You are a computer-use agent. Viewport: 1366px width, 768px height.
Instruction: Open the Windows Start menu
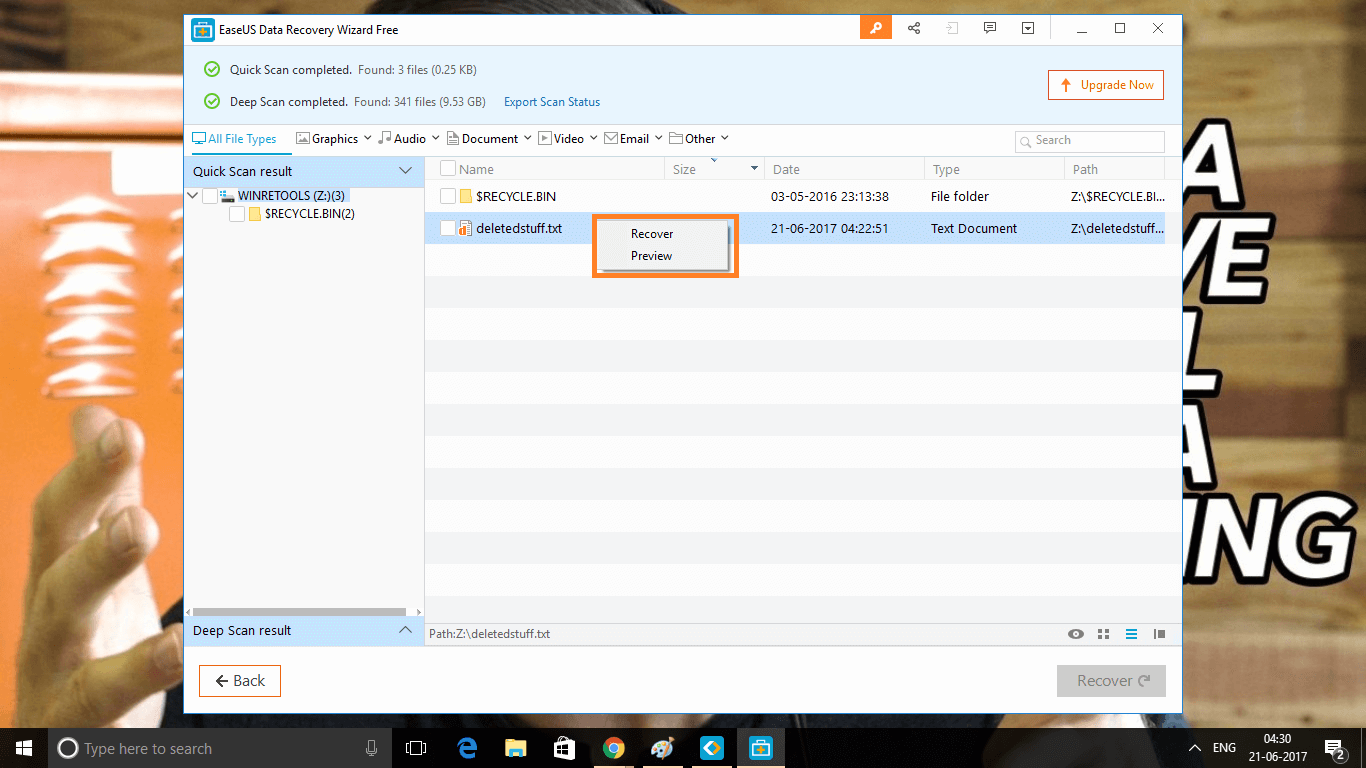coord(24,748)
